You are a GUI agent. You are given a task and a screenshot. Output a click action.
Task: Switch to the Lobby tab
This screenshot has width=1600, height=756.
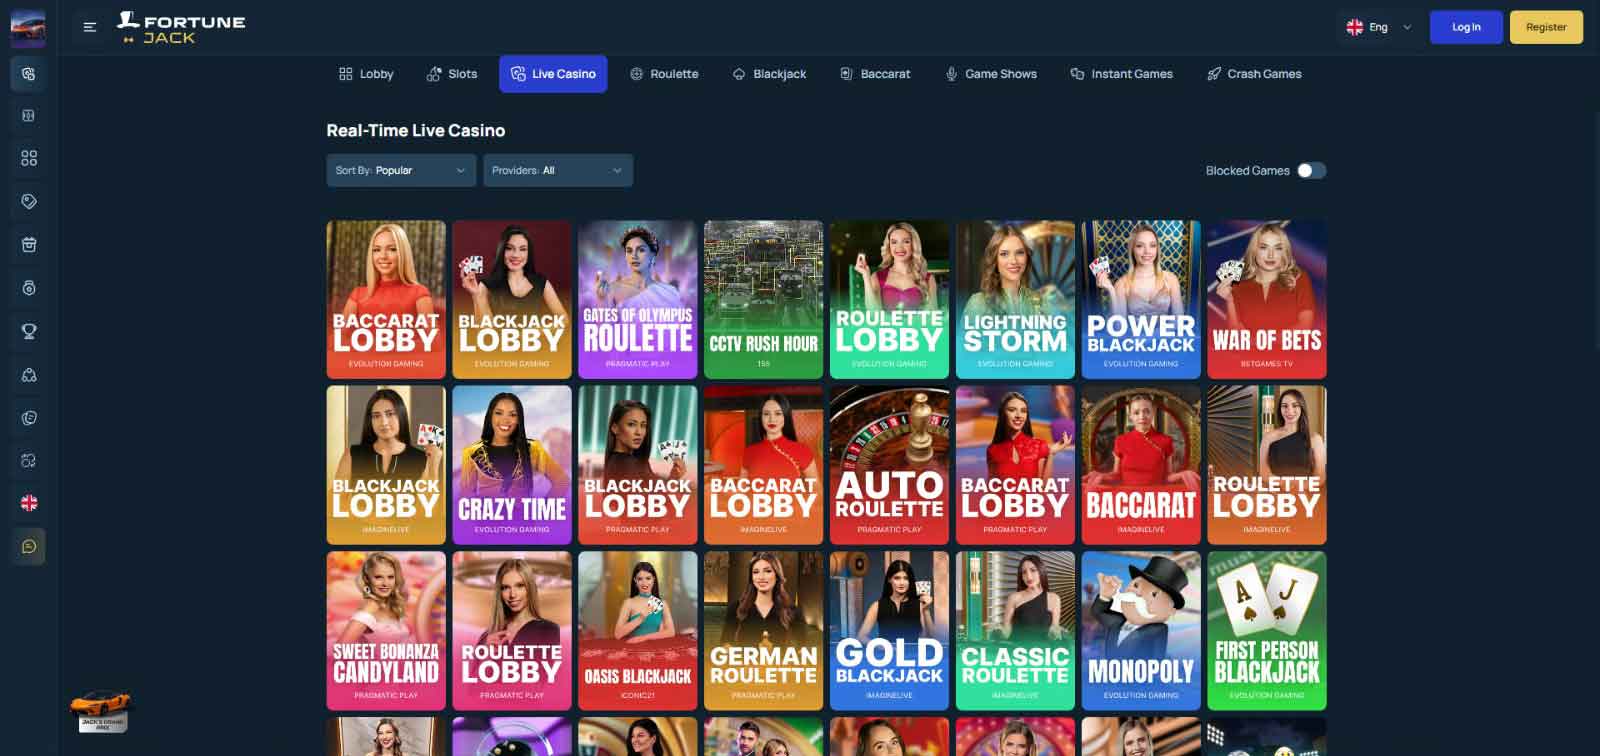[x=366, y=74]
